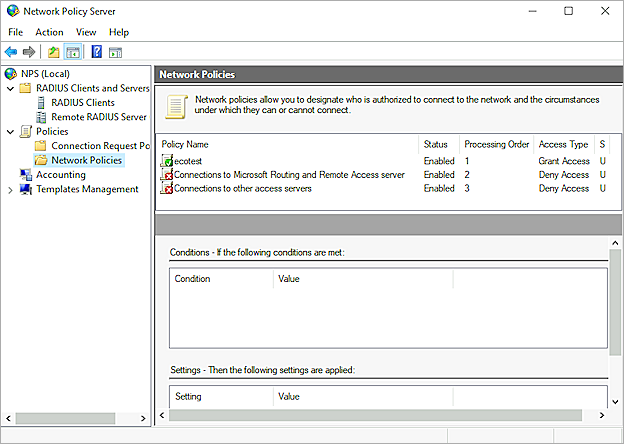
Task: Click the blue Help icon in the toolbar
Action: [x=97, y=52]
